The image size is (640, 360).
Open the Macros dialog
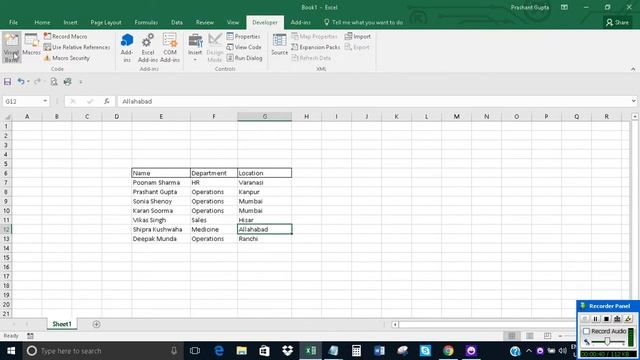[x=31, y=45]
